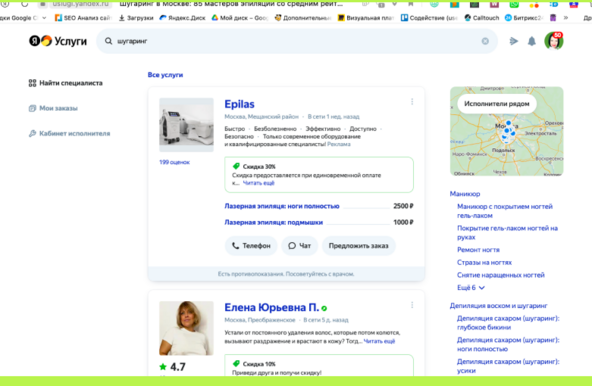
Task: Open Лазерная эпиляция: подмышки
Action: (x=273, y=222)
